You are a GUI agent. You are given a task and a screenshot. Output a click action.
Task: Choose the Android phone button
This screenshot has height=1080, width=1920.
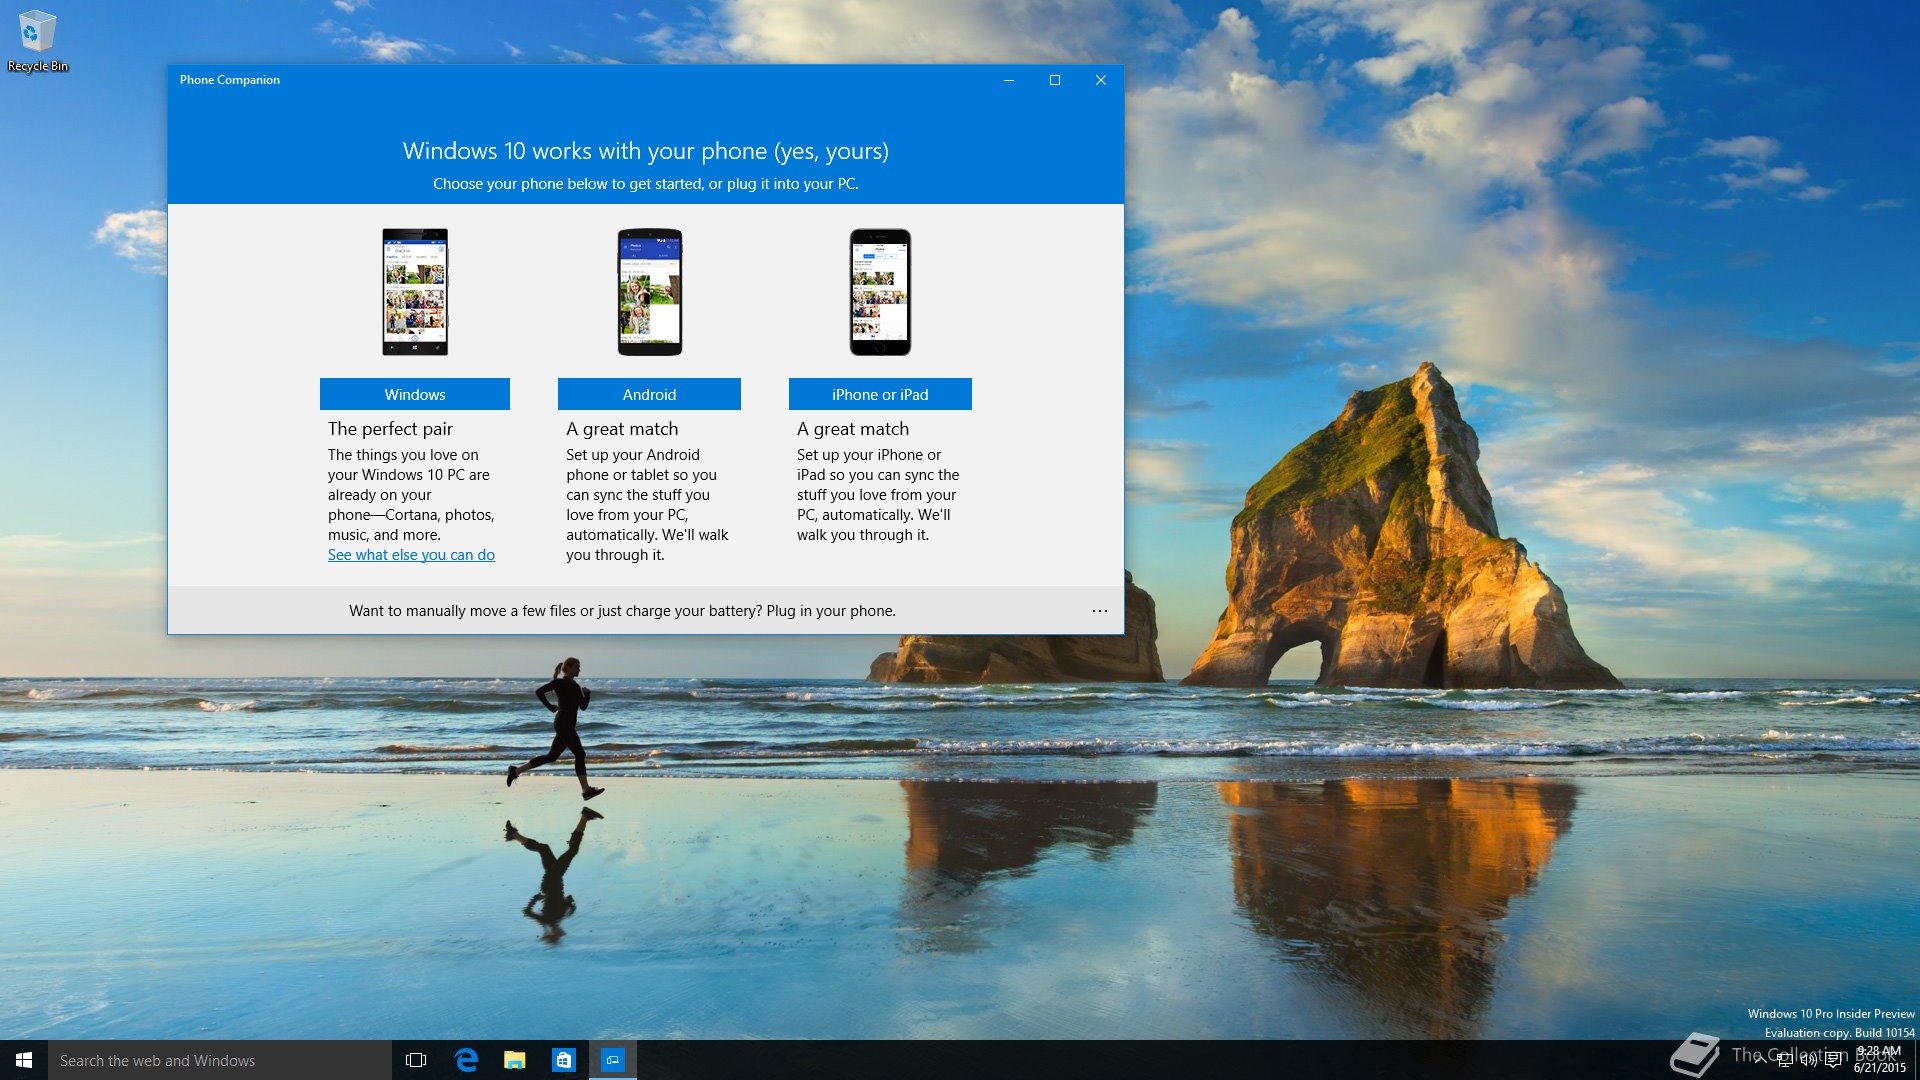pyautogui.click(x=649, y=394)
